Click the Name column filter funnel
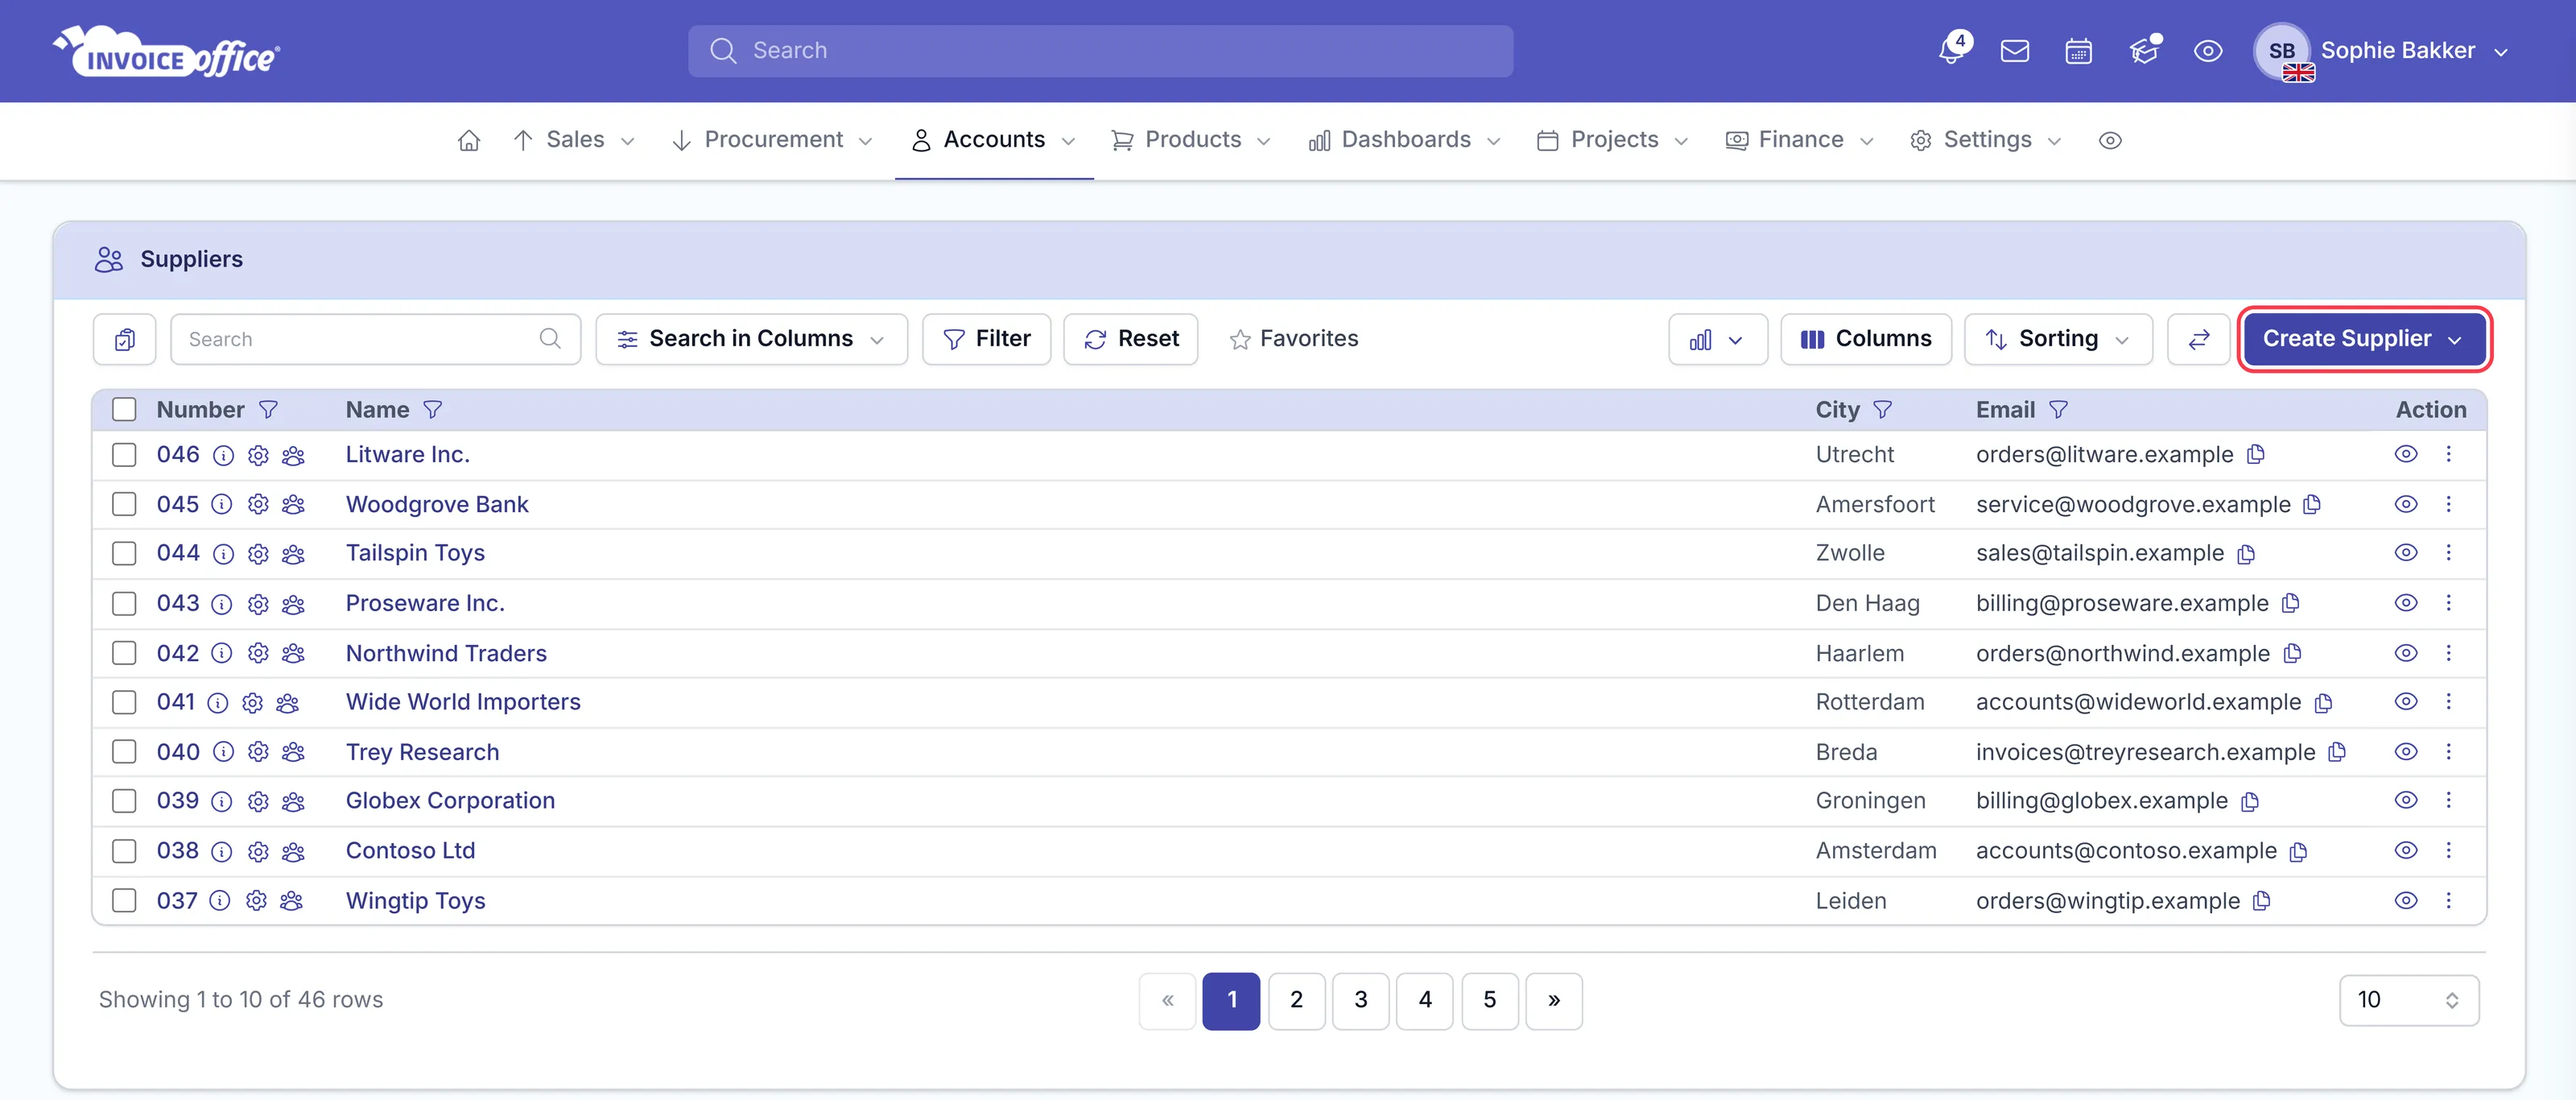The height and width of the screenshot is (1100, 2576). pyautogui.click(x=432, y=410)
